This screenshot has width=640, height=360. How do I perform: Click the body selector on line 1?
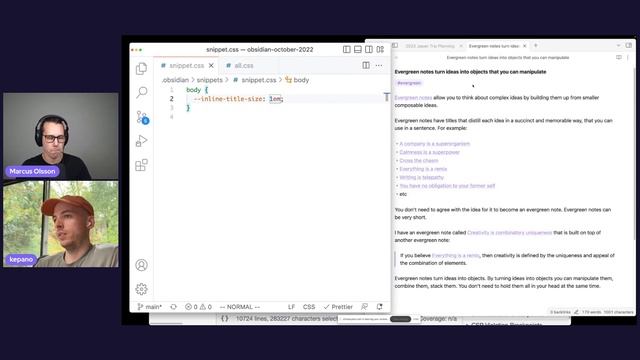[193, 90]
